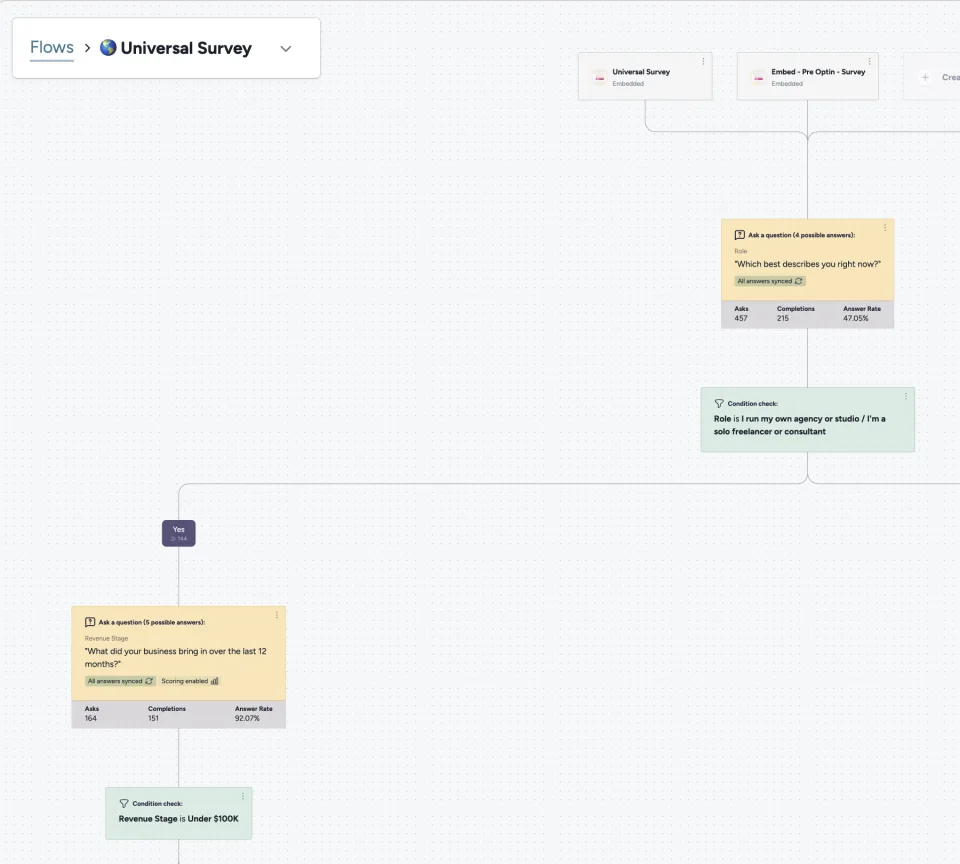
Task: Click the sync icon on the Role question badge
Action: 798,281
